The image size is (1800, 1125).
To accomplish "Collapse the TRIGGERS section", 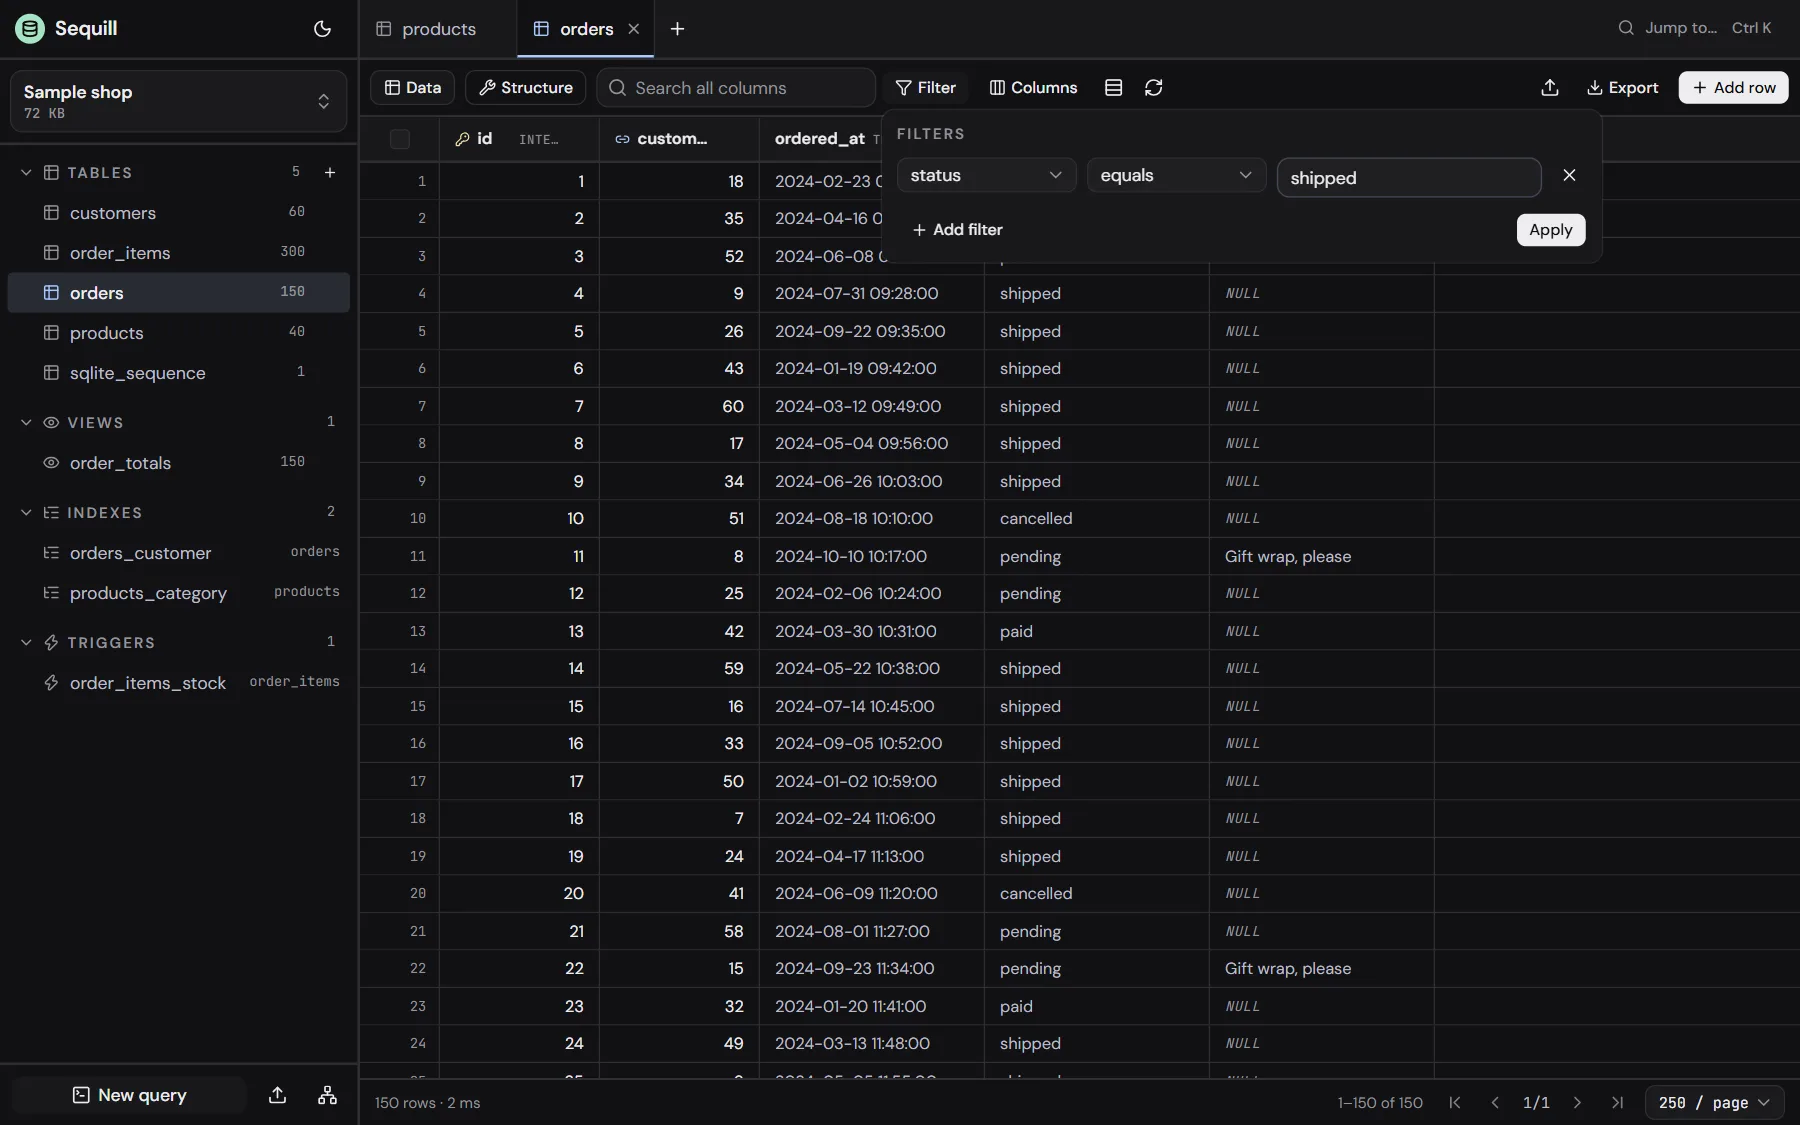I will pos(26,643).
